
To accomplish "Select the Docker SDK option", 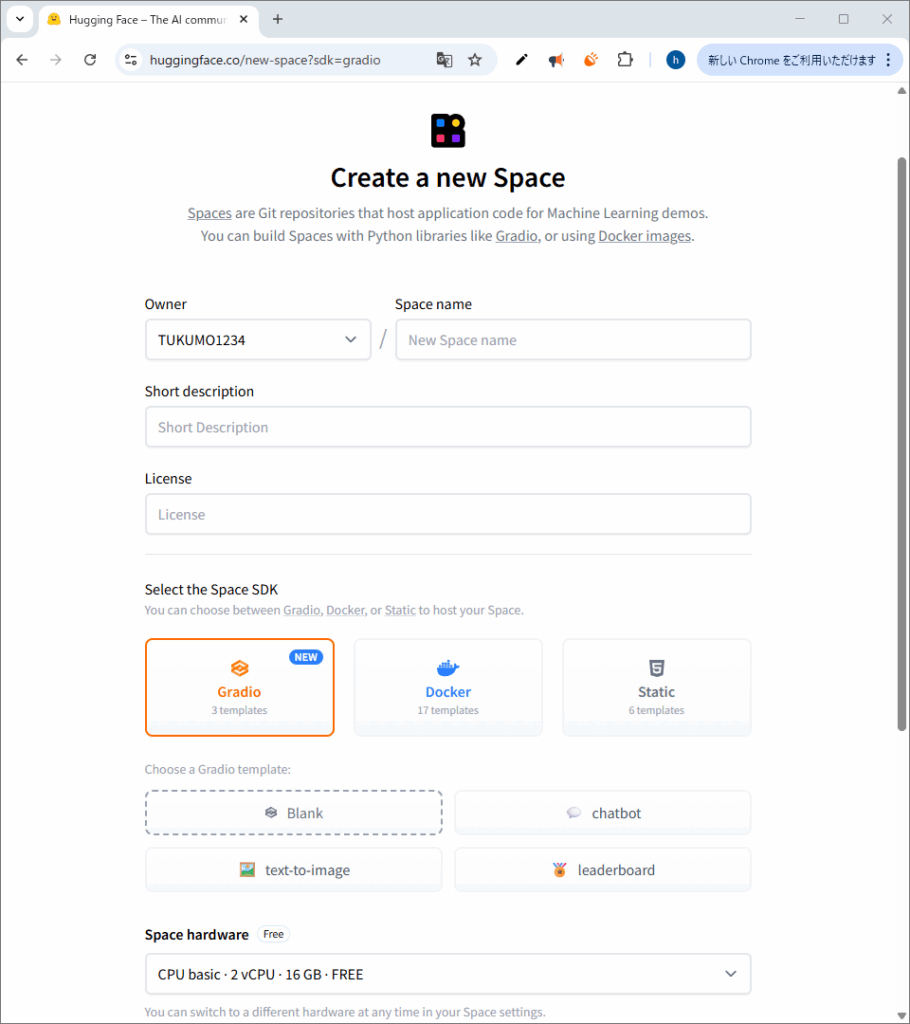I will pos(448,687).
